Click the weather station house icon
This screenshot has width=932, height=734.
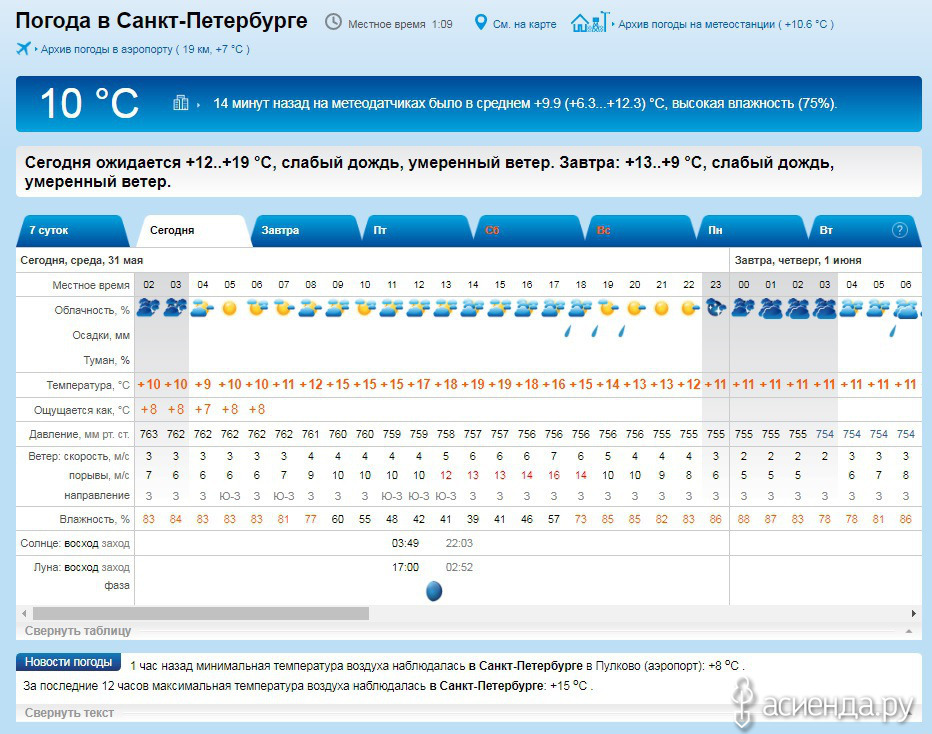(590, 23)
